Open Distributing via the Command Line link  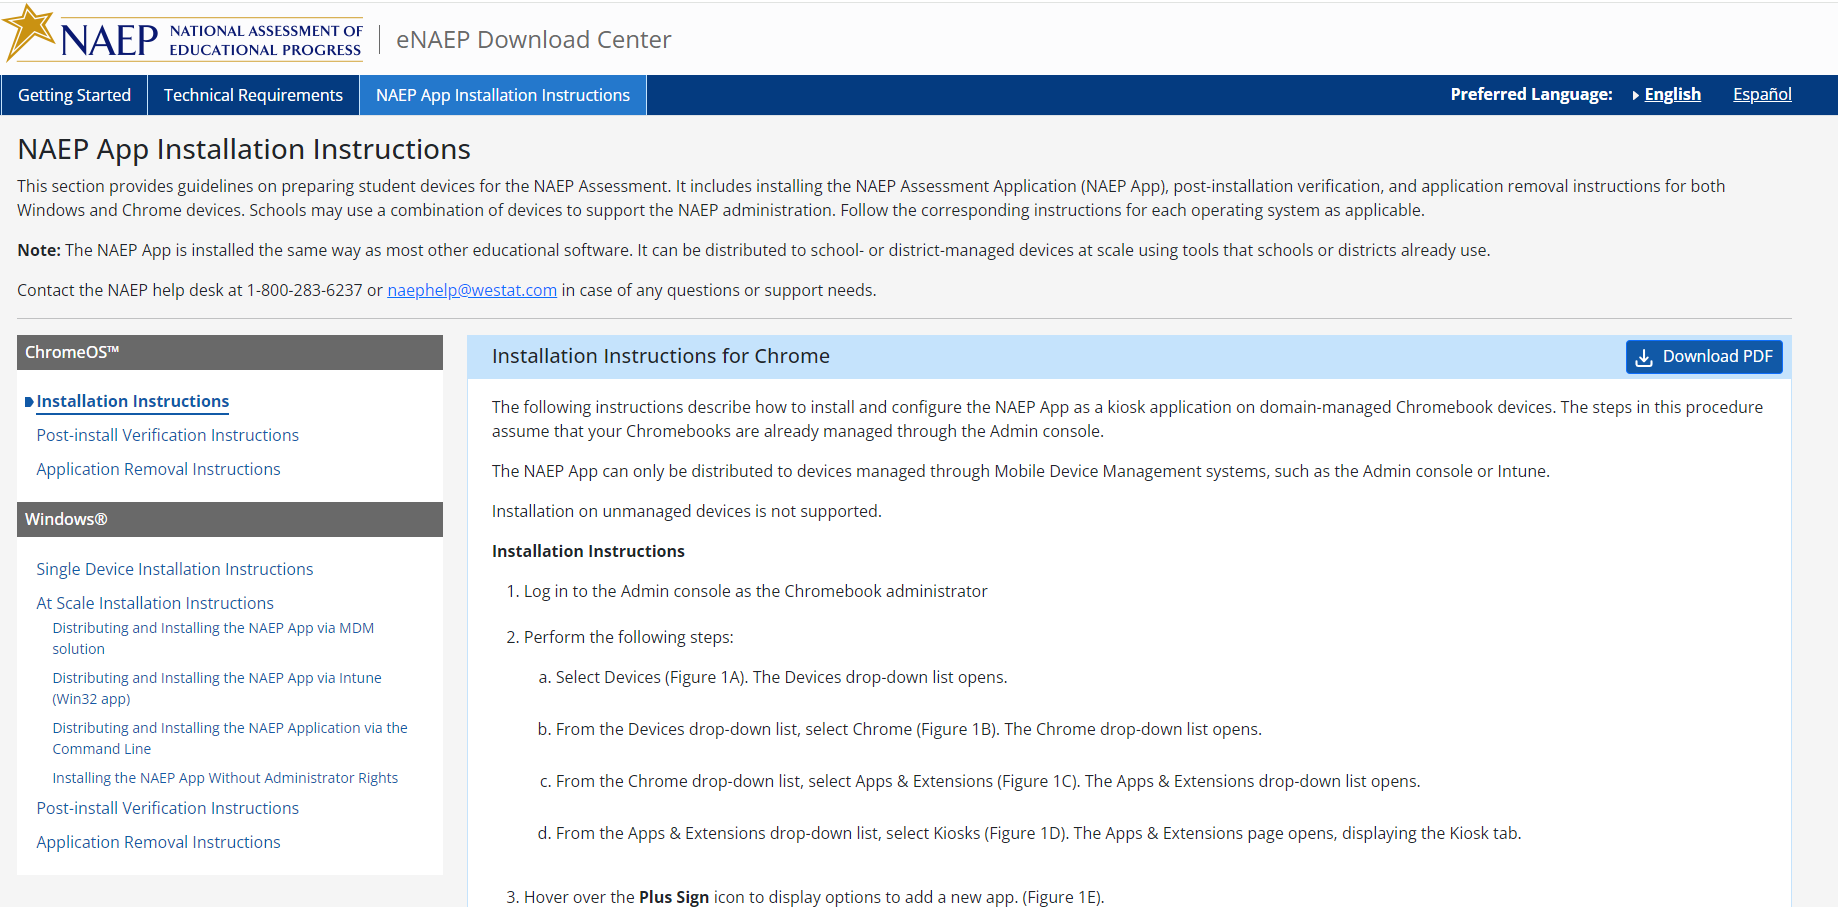tap(230, 738)
